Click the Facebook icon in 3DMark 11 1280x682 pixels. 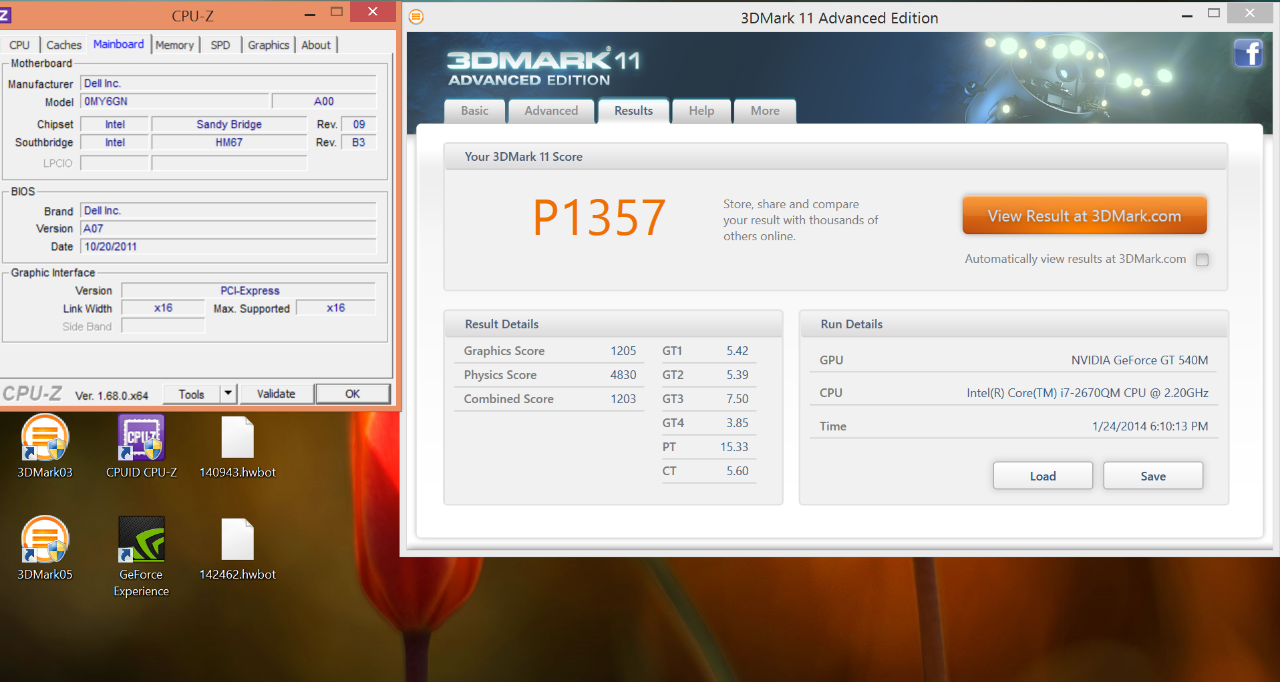(x=1248, y=52)
